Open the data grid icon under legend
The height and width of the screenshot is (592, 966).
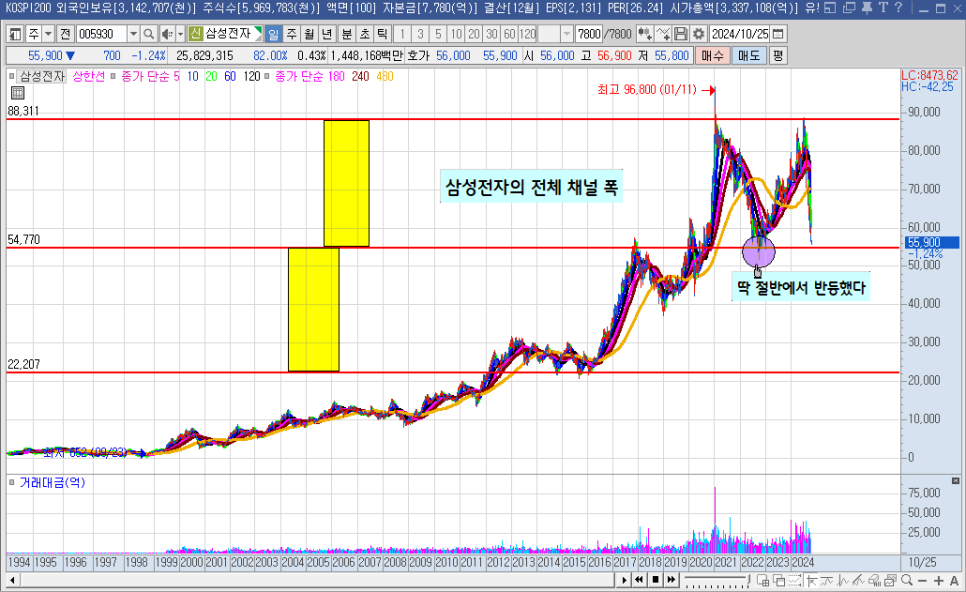[x=17, y=93]
